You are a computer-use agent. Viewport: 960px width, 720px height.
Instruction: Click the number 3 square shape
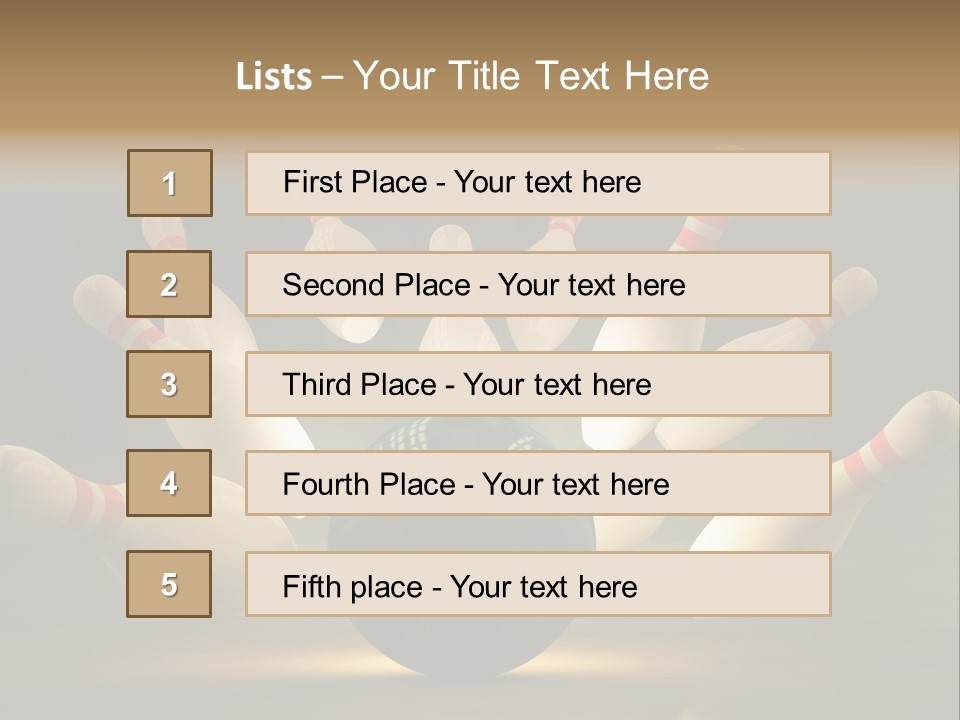169,384
